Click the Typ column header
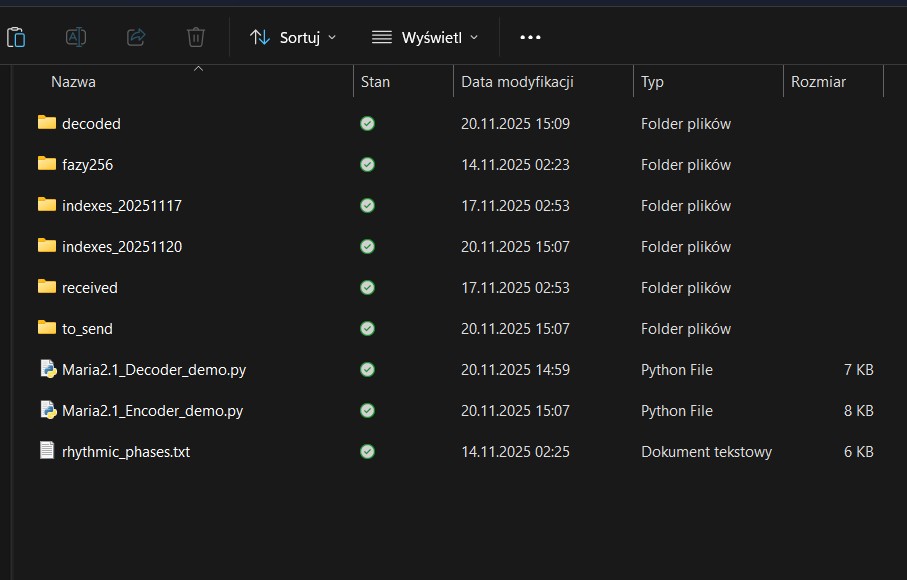 [x=652, y=82]
